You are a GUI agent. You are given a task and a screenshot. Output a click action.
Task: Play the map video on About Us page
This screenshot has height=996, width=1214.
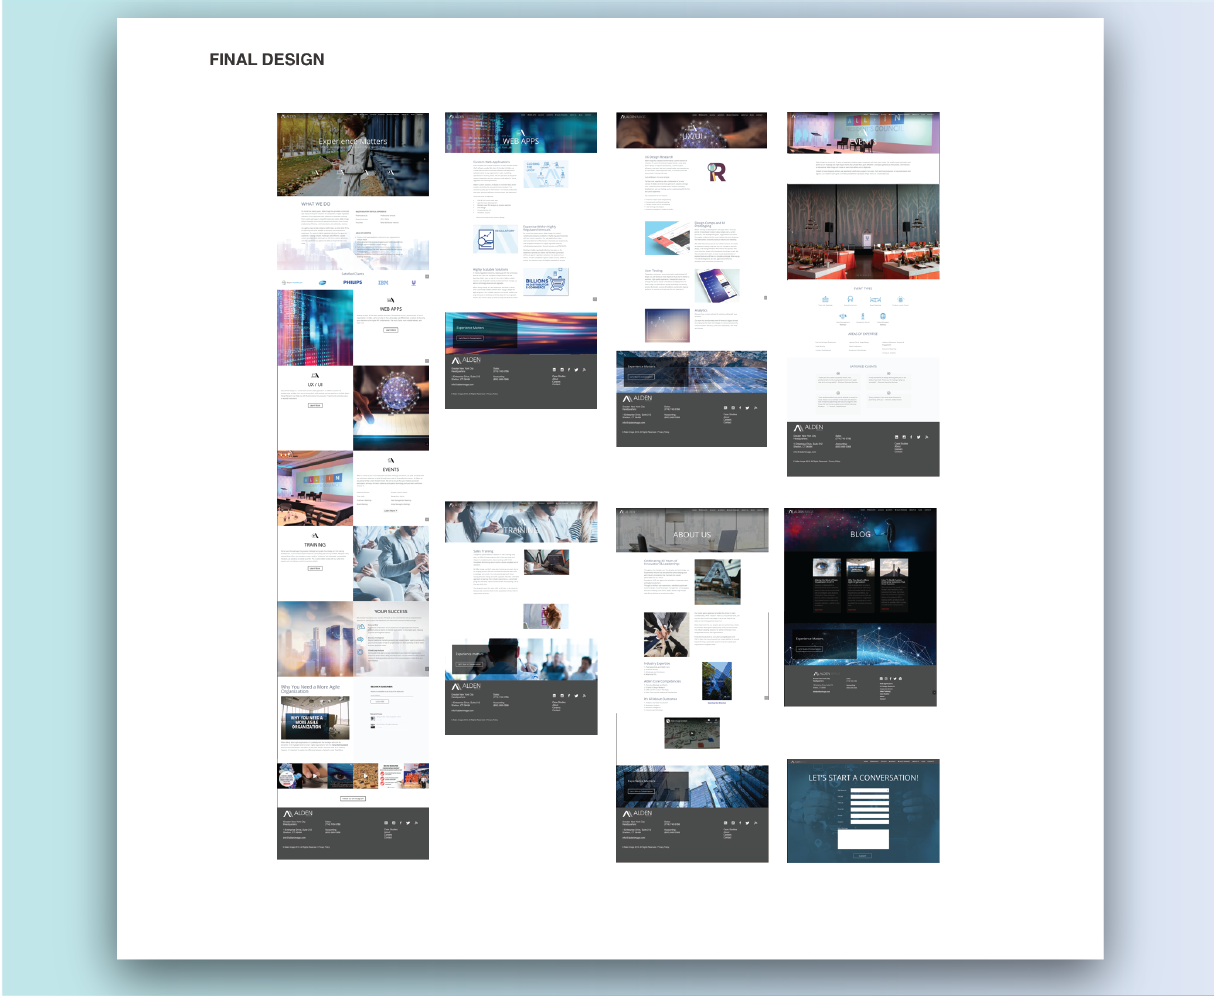tap(692, 732)
